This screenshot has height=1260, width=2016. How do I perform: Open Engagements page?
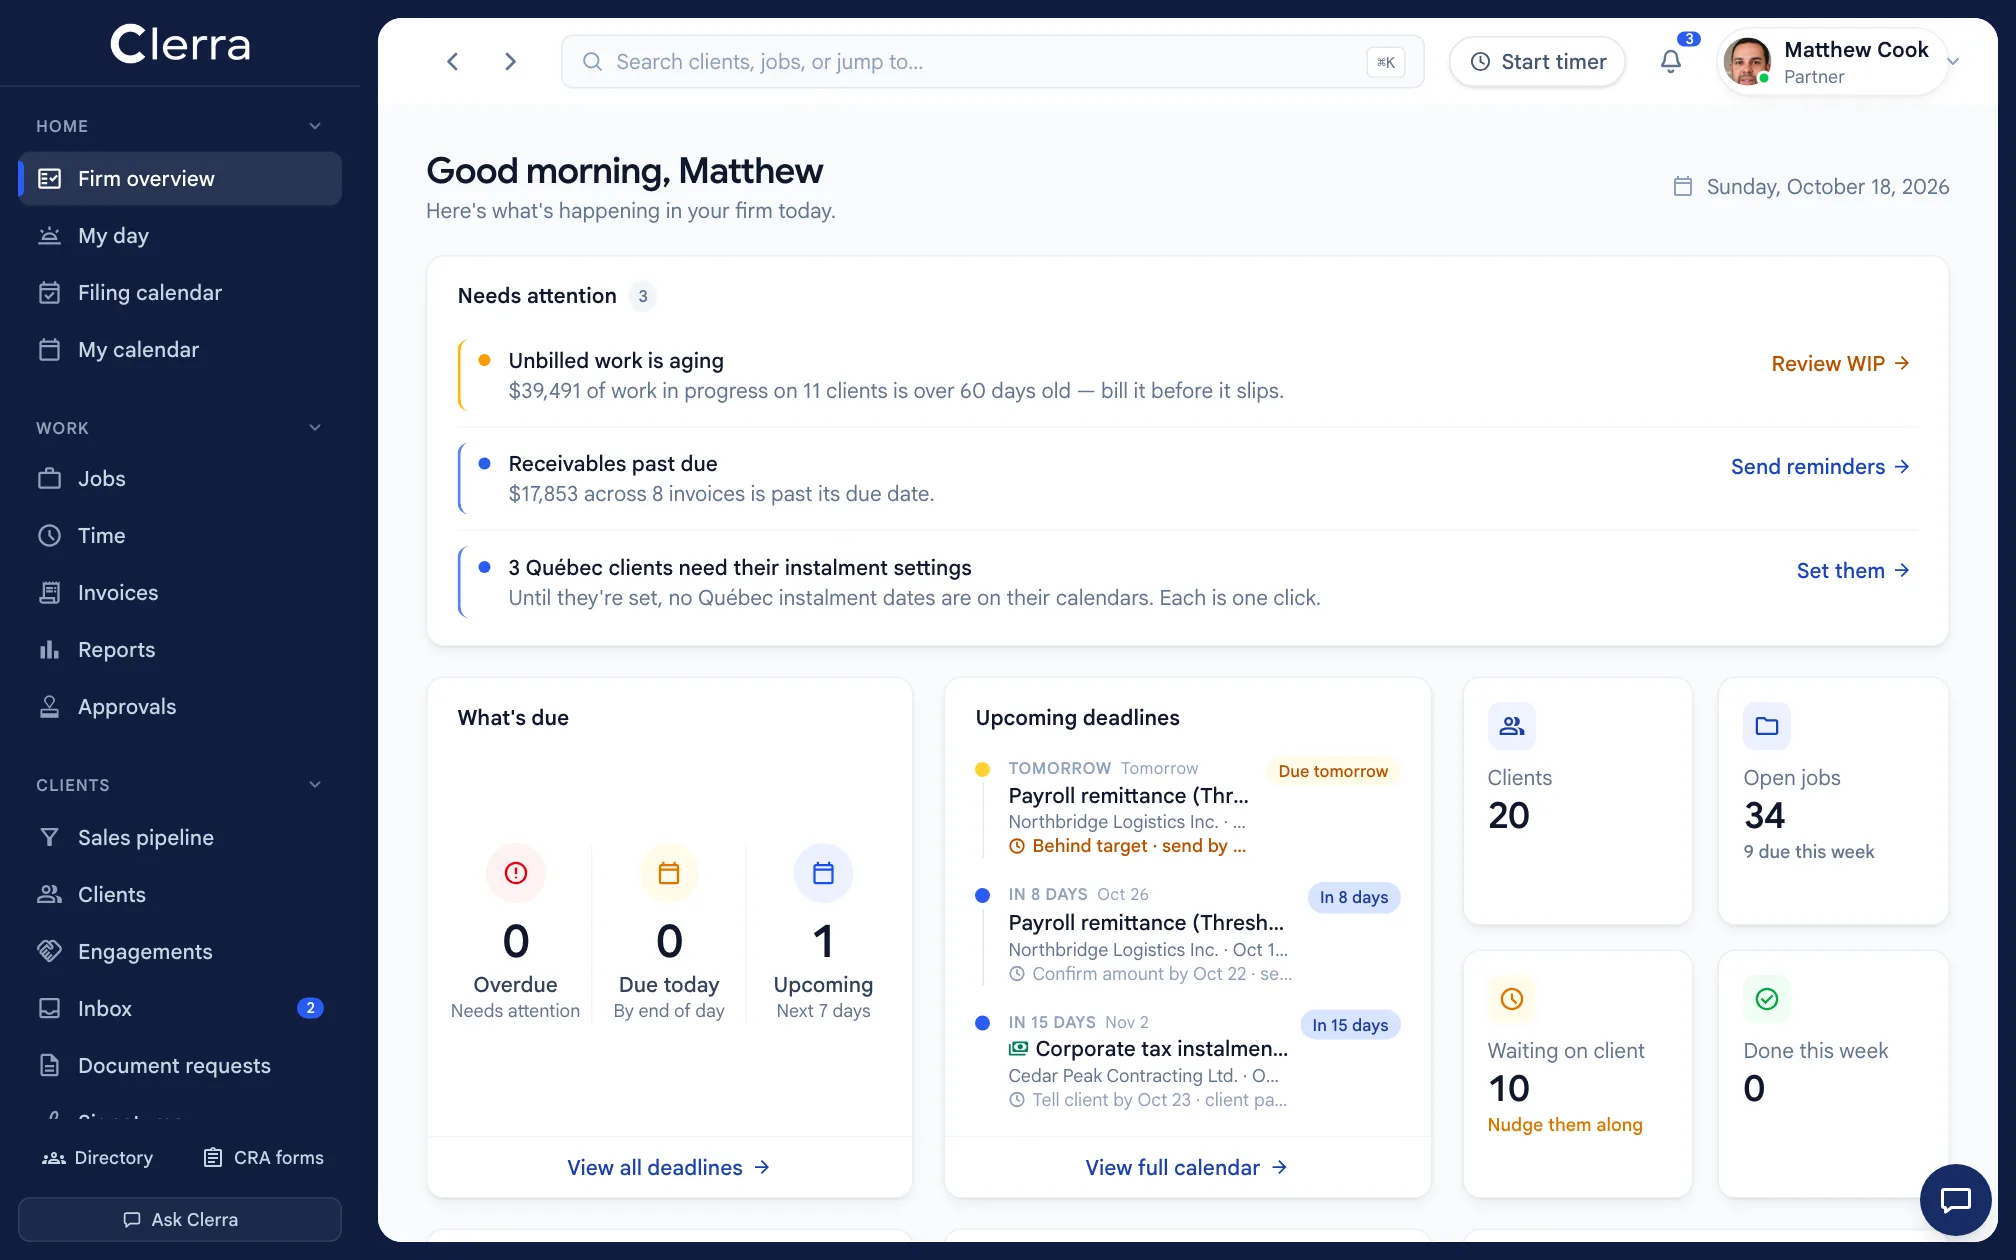(180, 952)
